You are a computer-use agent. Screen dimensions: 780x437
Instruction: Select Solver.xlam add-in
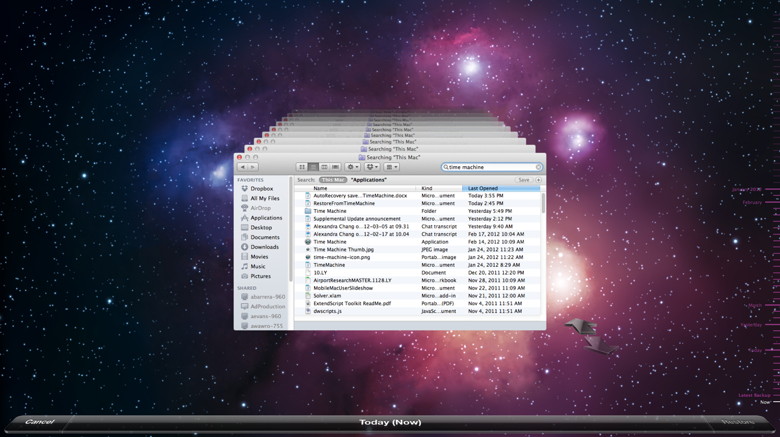click(x=417, y=296)
